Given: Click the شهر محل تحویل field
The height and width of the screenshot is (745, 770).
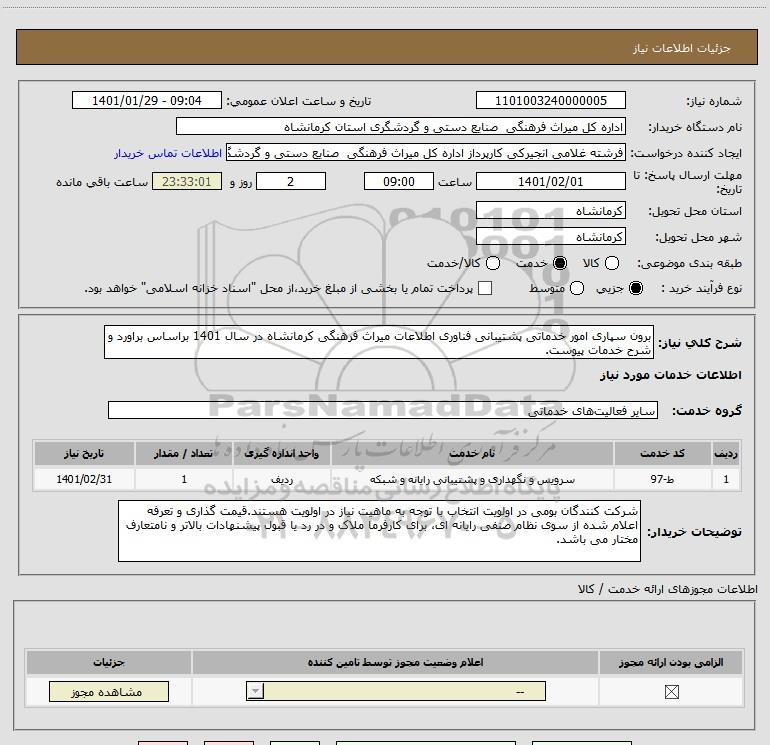Looking at the screenshot, I should [x=550, y=237].
